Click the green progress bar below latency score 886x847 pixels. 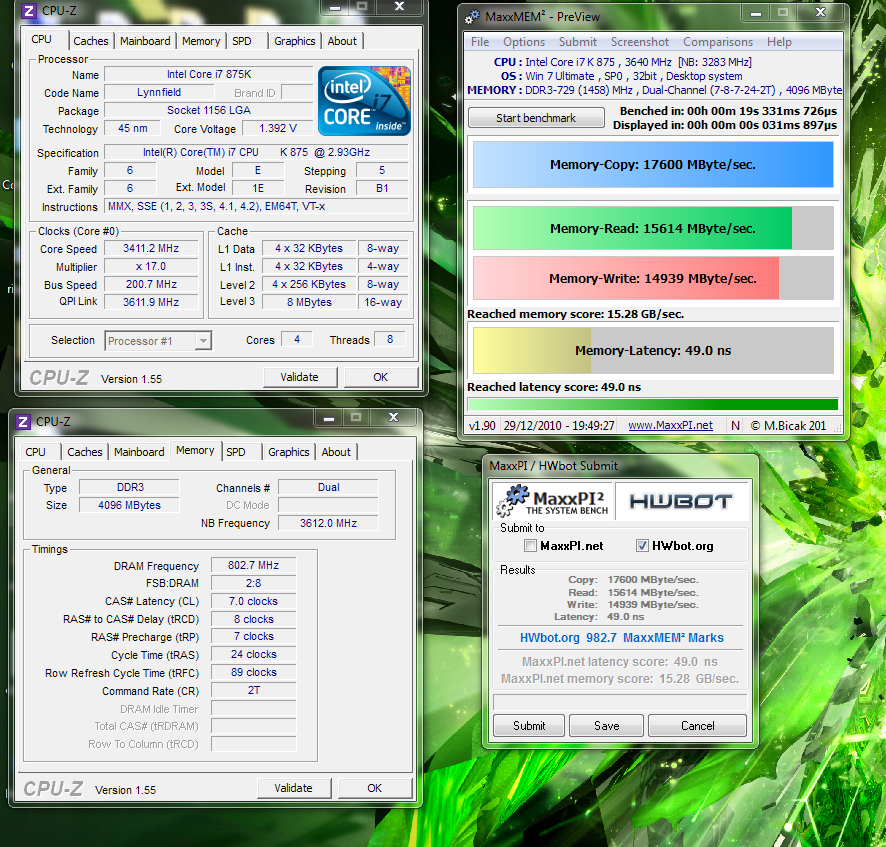coord(653,404)
